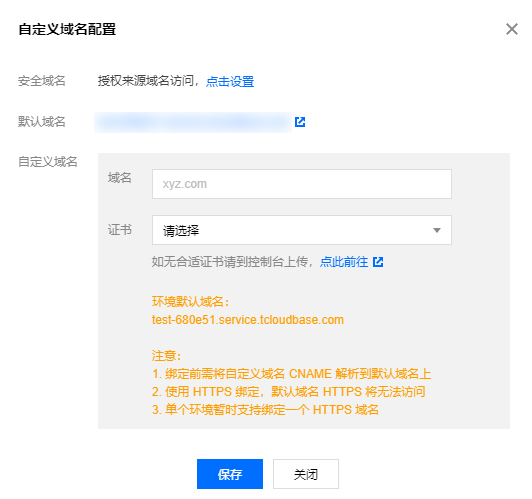Click external-link icon beside 点此前往
This screenshot has height=499, width=532.
(x=378, y=262)
